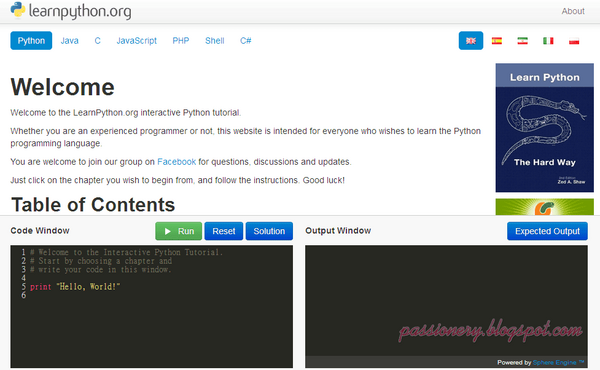Open the Python tab
This screenshot has height=370, width=600.
pos(31,41)
